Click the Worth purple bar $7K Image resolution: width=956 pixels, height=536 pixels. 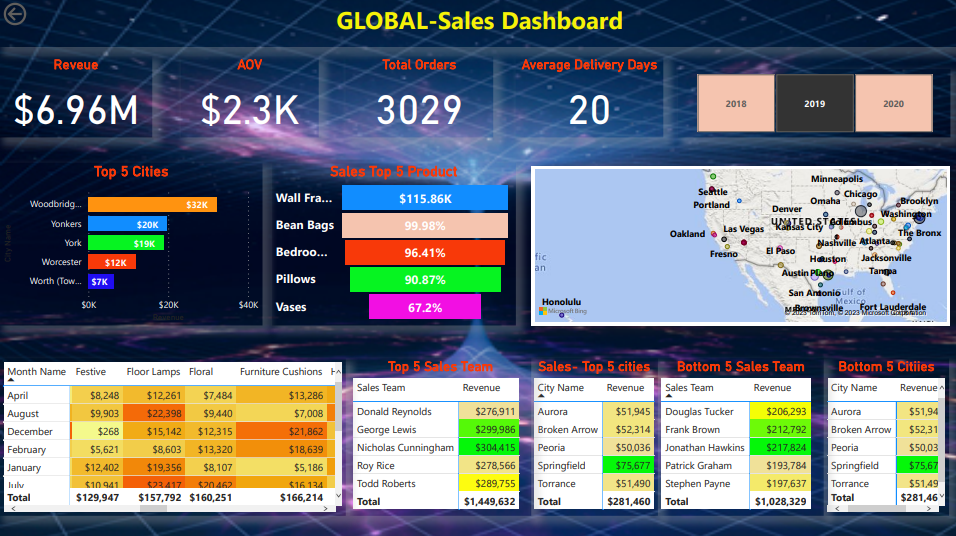[x=101, y=281]
